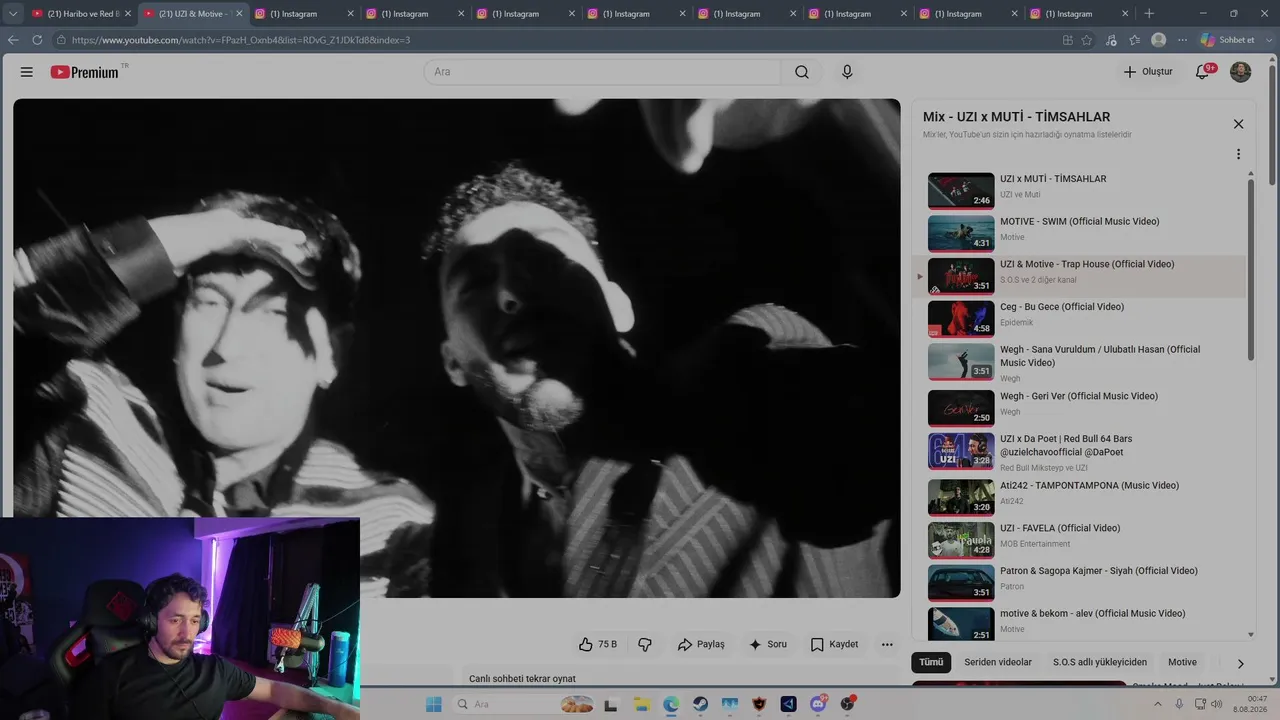Launch File Explorer from the taskbar

640,704
